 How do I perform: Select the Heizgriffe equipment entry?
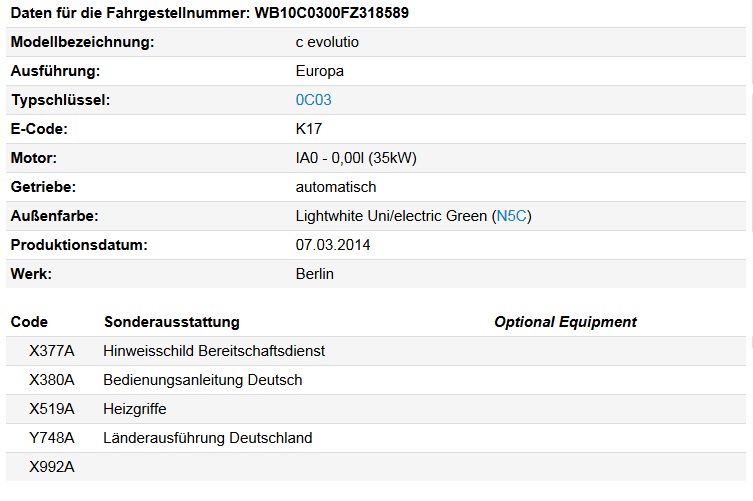pos(135,409)
